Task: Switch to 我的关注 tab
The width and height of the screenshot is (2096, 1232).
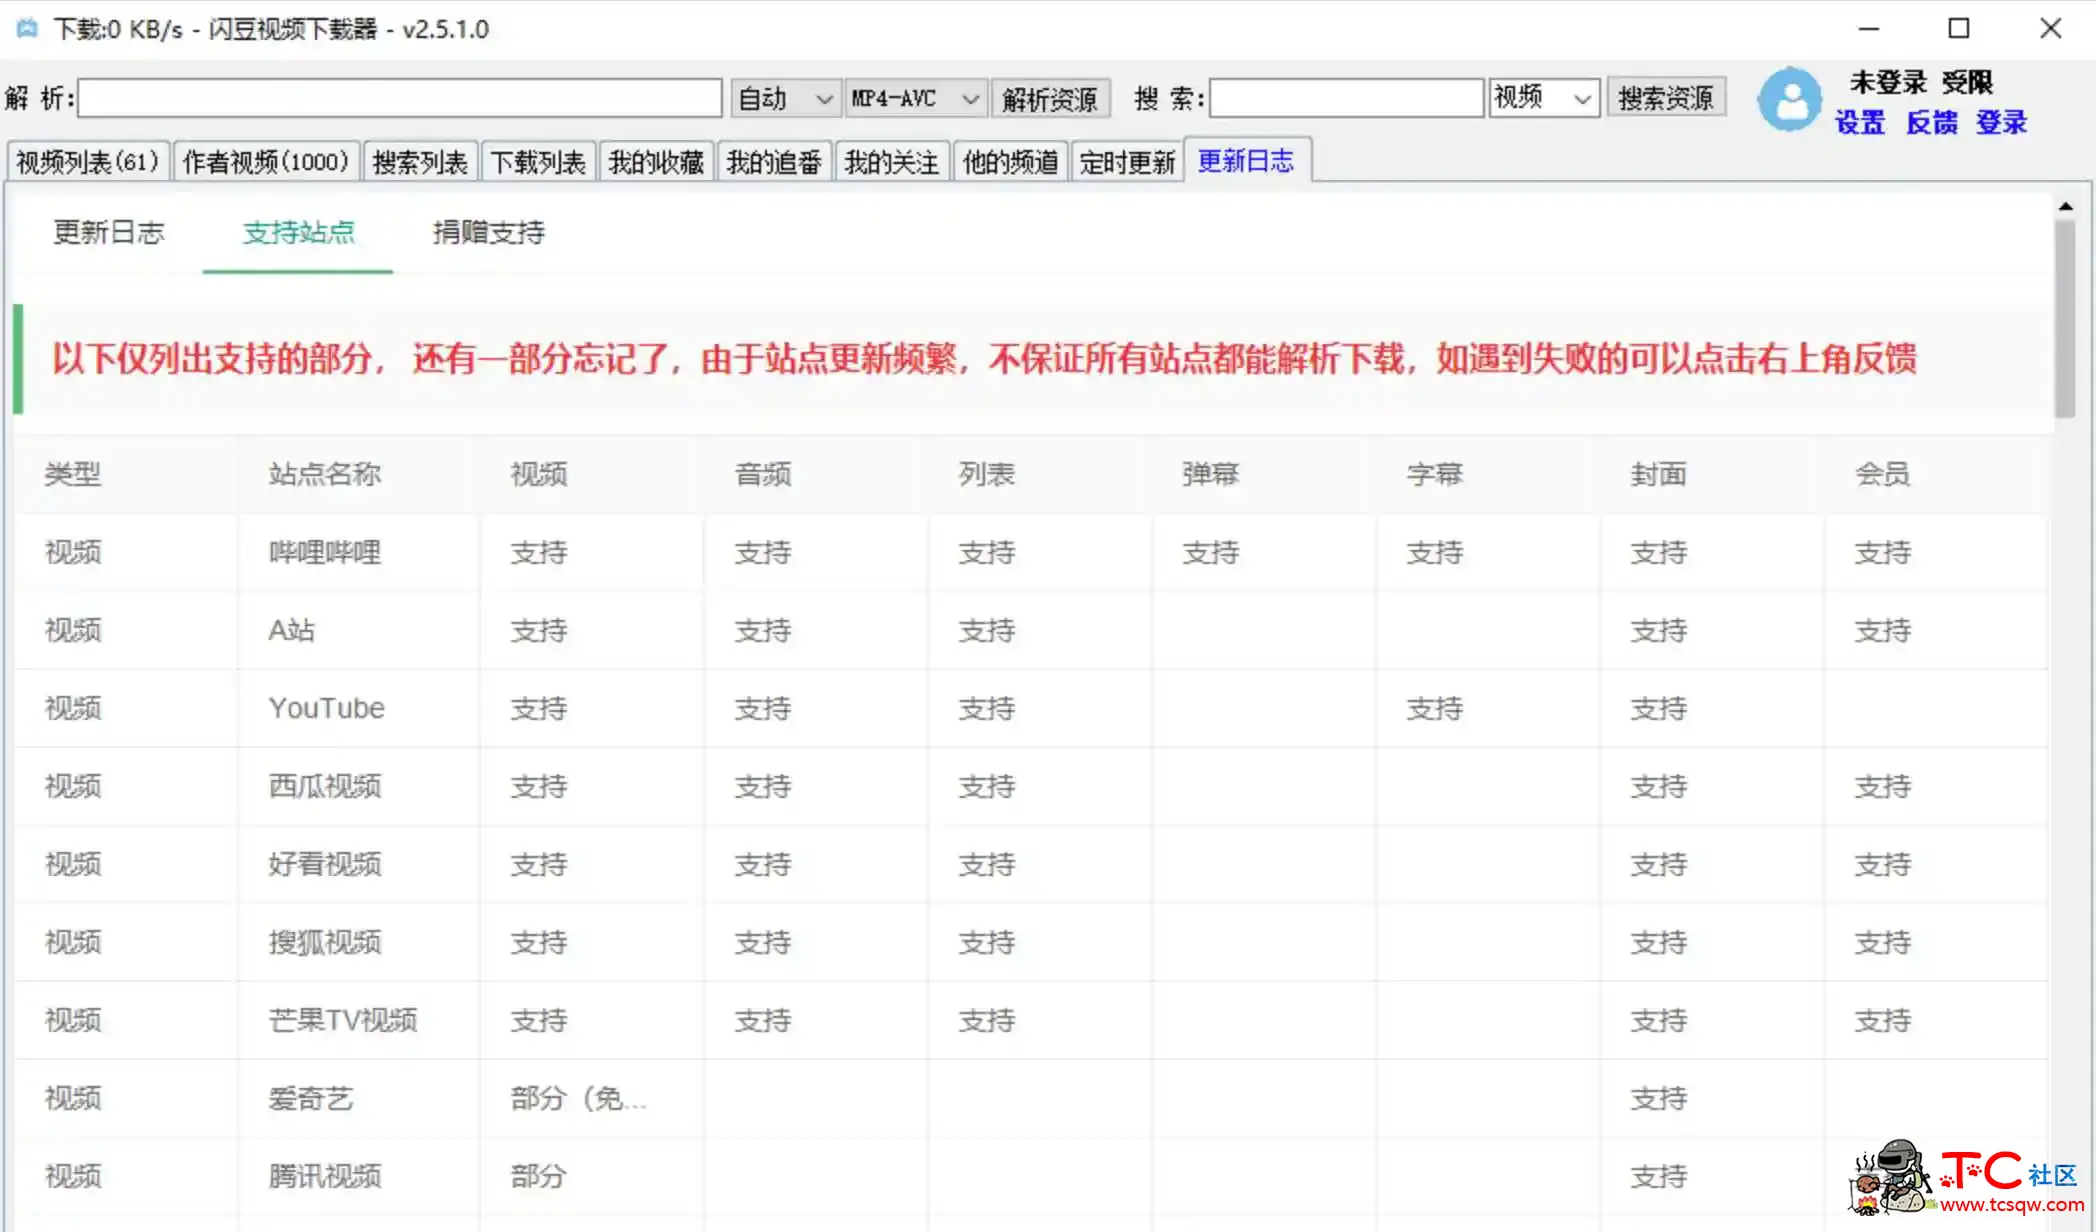Action: [892, 161]
